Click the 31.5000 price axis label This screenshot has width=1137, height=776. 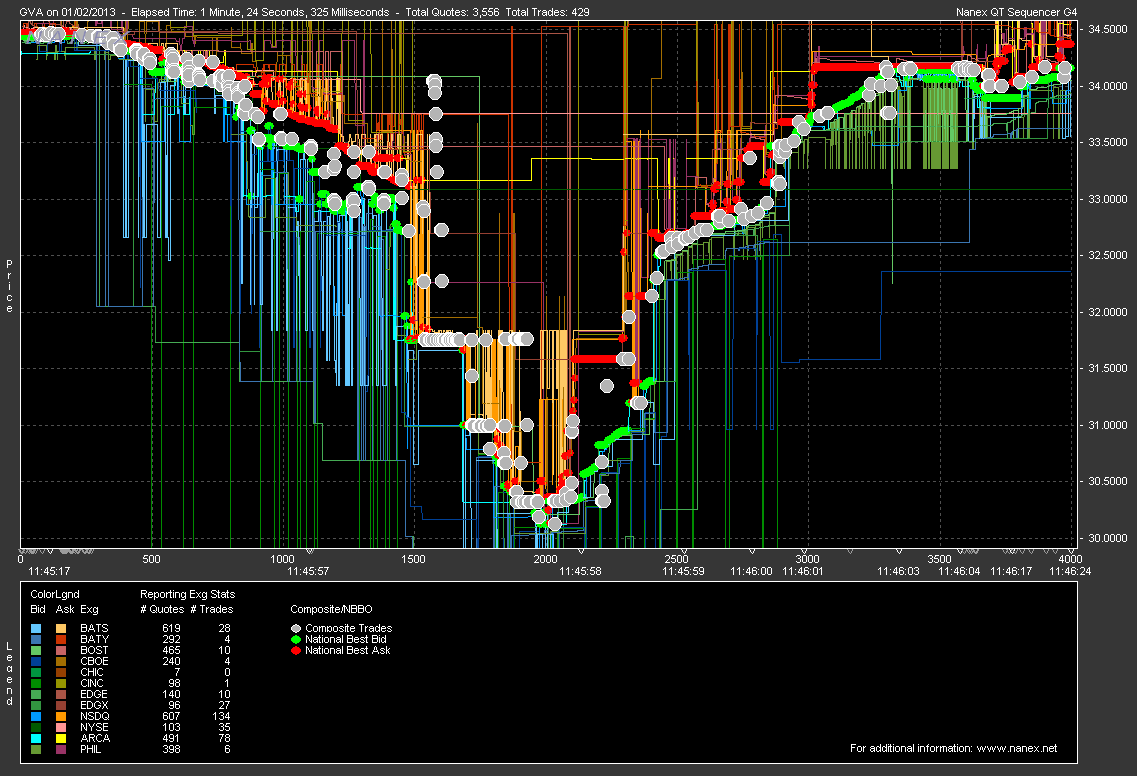[x=1107, y=368]
